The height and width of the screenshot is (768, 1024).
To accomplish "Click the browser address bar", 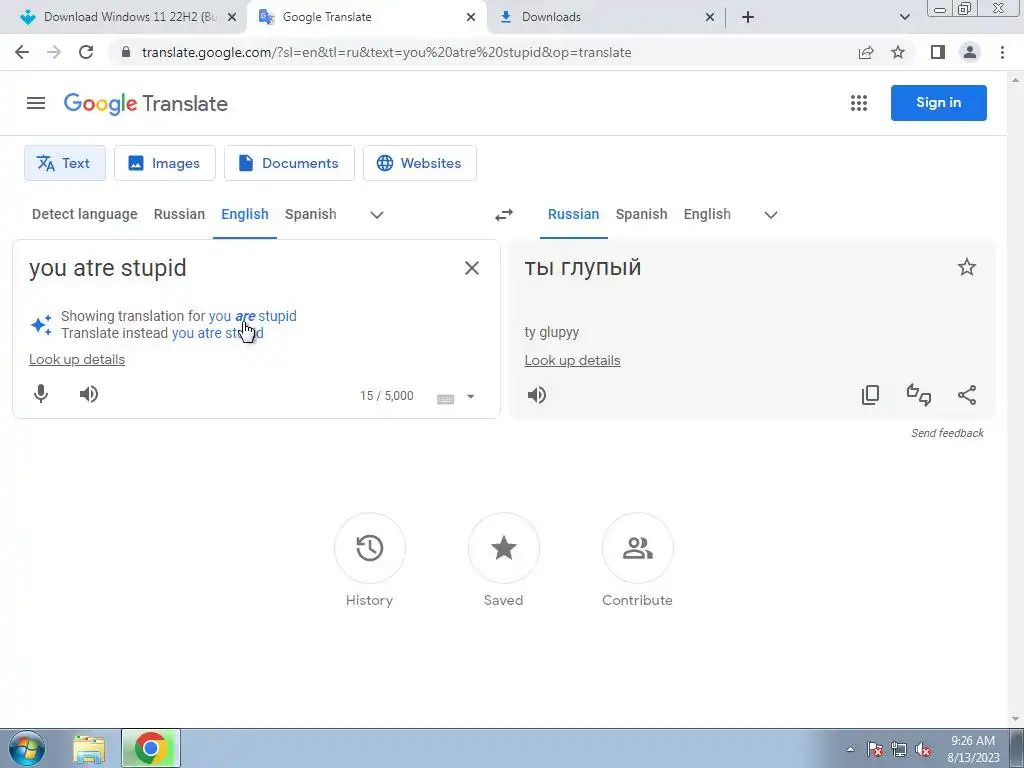I will coord(483,52).
